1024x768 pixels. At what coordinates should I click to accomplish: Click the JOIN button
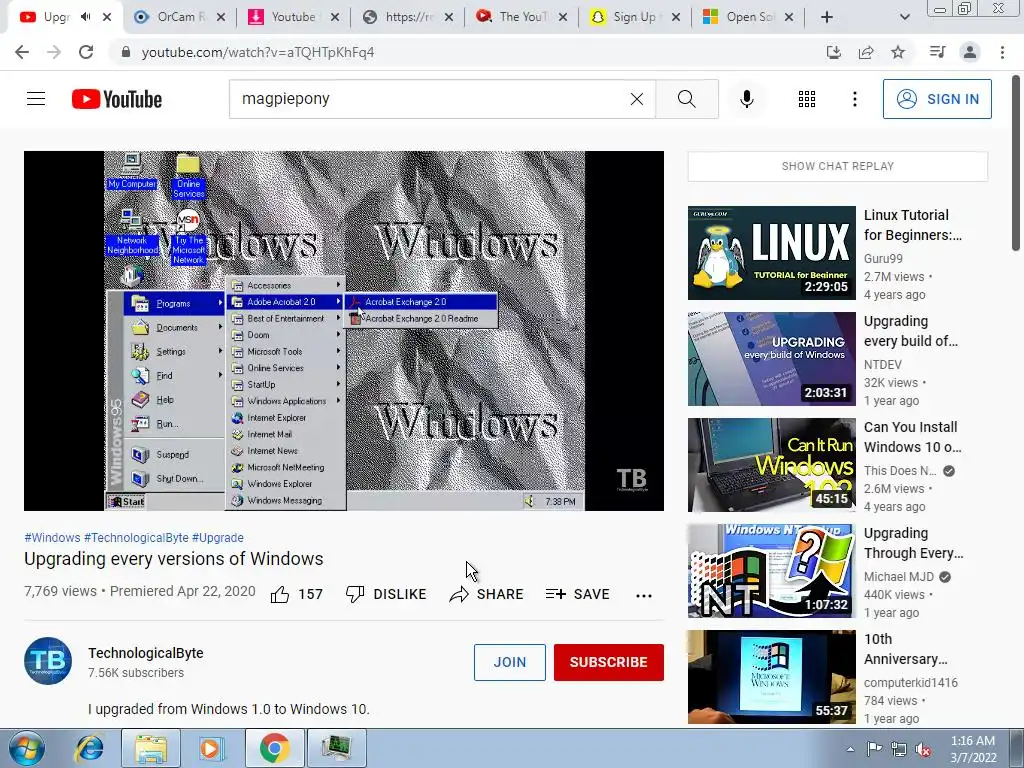(510, 662)
